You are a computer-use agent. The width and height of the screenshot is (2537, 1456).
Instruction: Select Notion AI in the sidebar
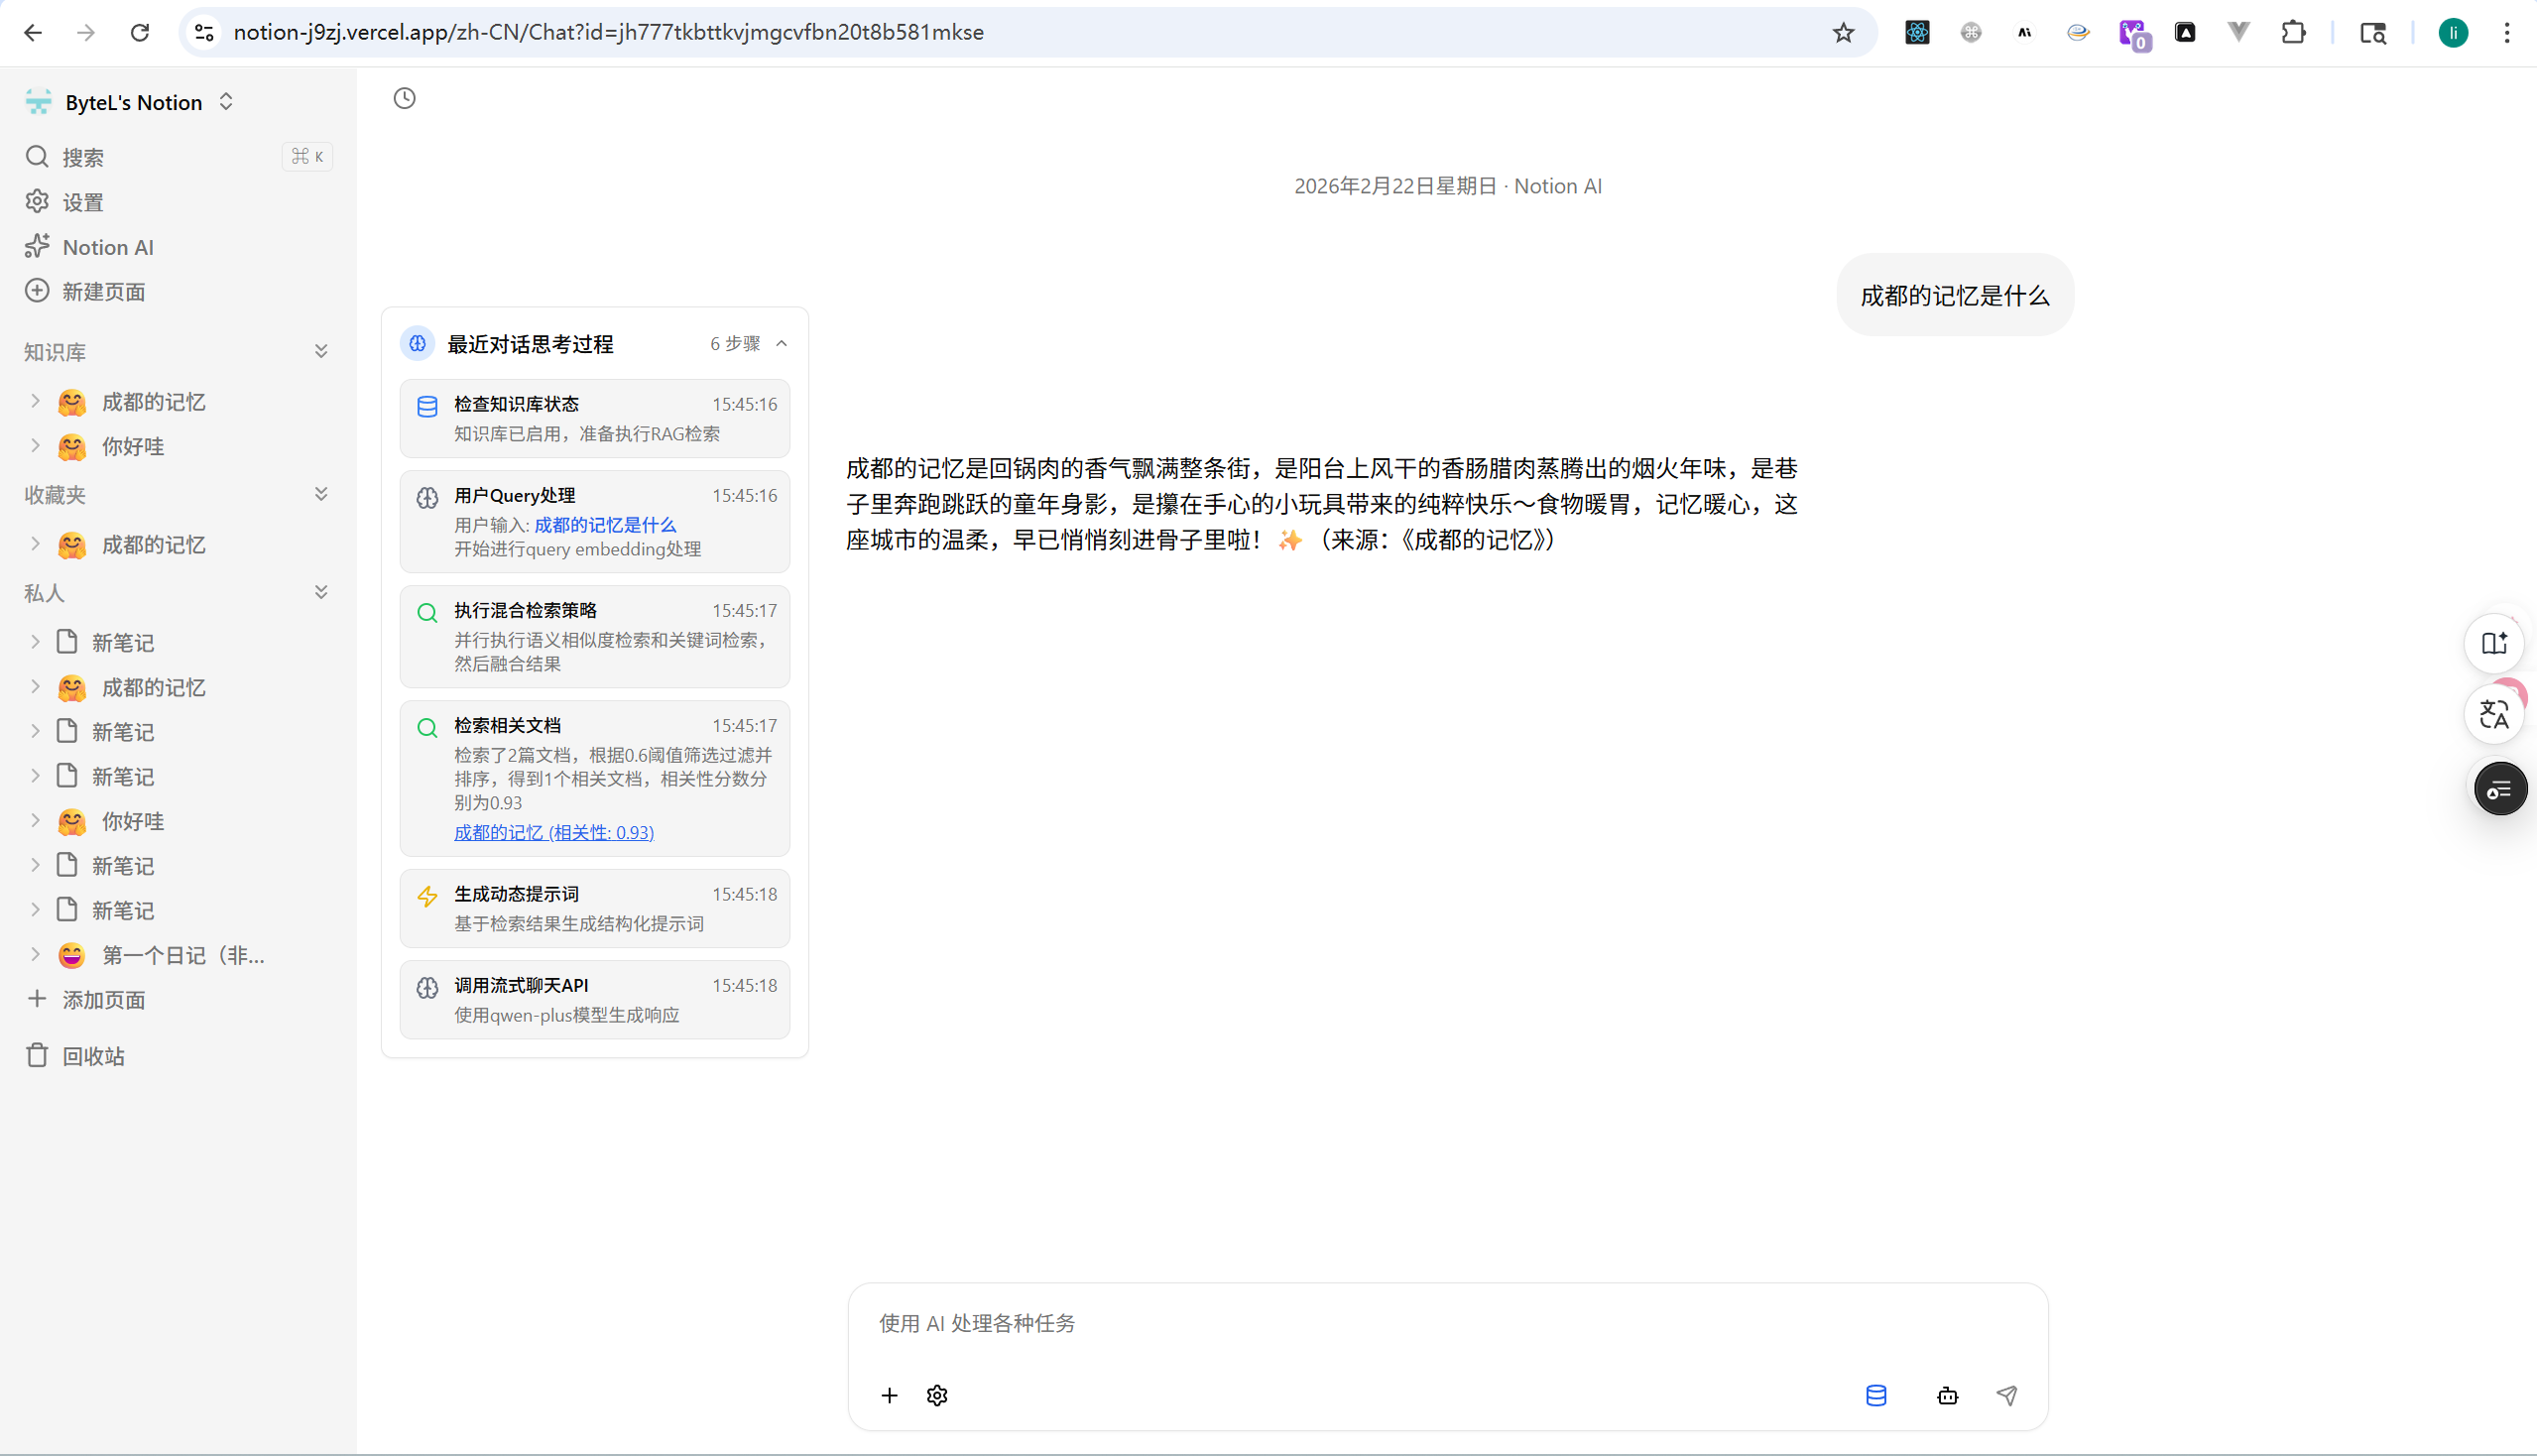click(108, 246)
